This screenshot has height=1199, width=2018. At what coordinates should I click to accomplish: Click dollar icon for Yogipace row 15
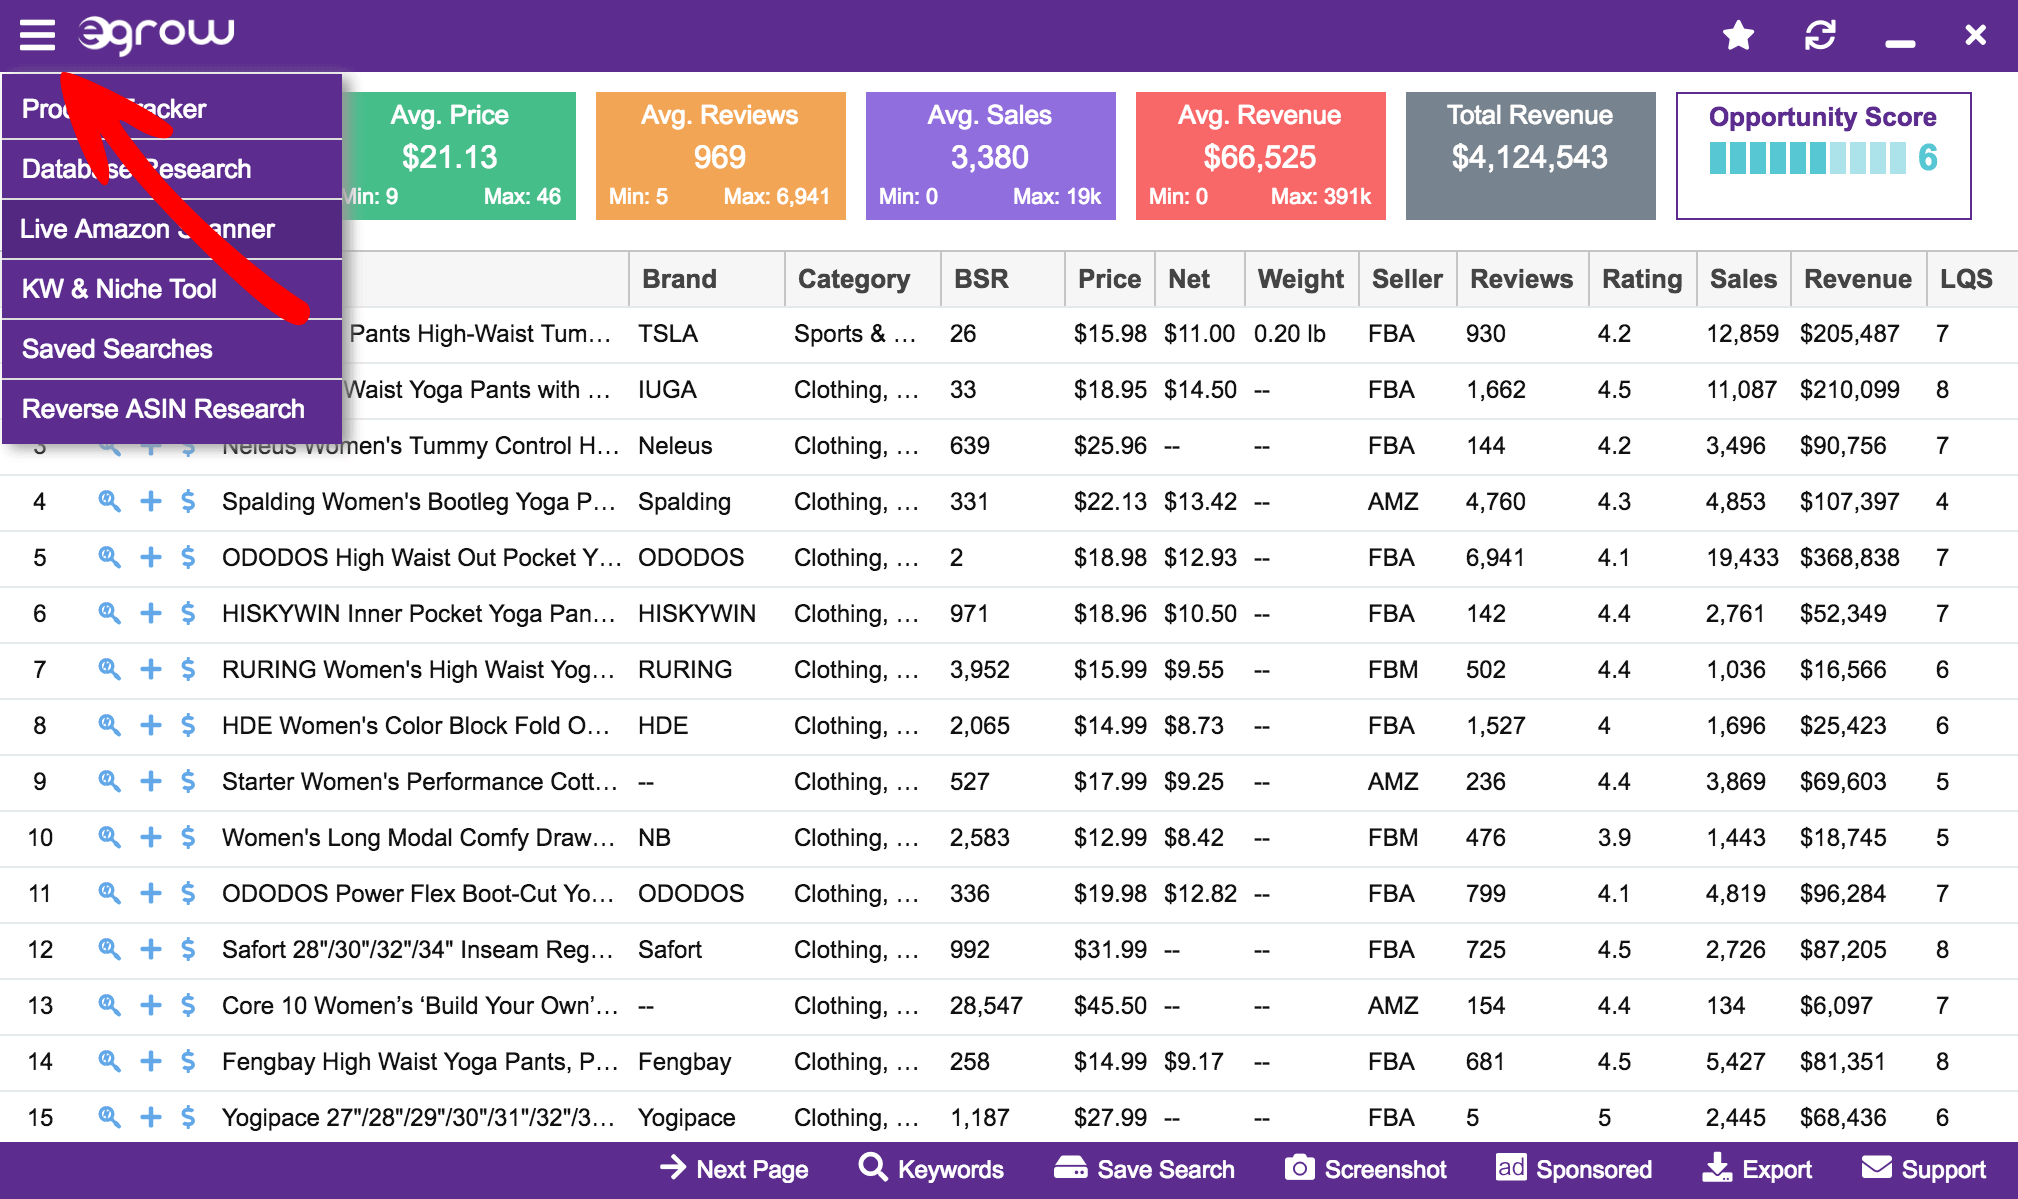[188, 1117]
